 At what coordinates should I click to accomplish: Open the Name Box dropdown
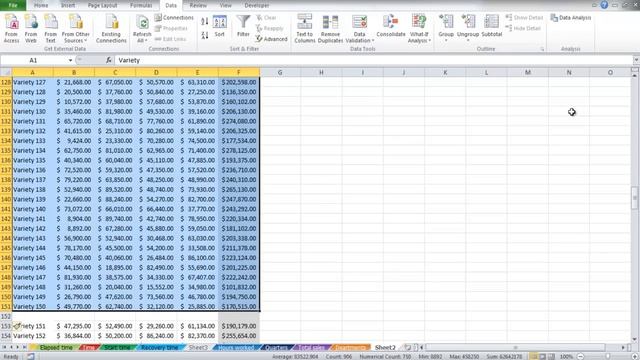70,60
